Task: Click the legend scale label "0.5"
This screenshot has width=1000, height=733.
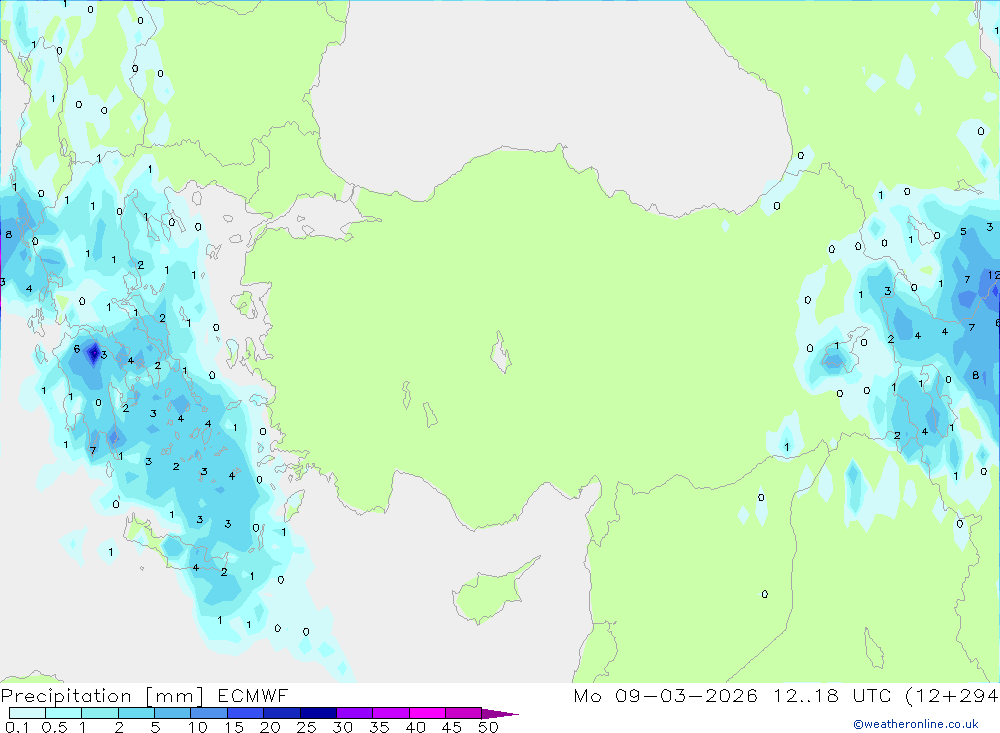Action: coord(54,727)
